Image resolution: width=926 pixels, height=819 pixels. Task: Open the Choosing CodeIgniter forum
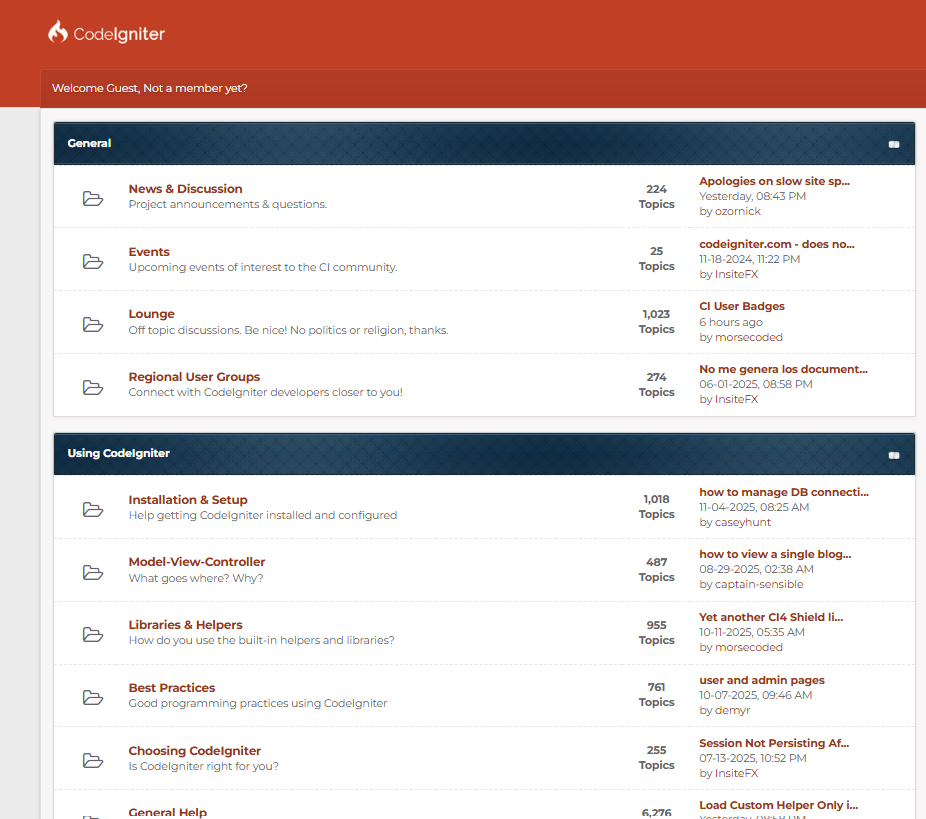pos(194,751)
